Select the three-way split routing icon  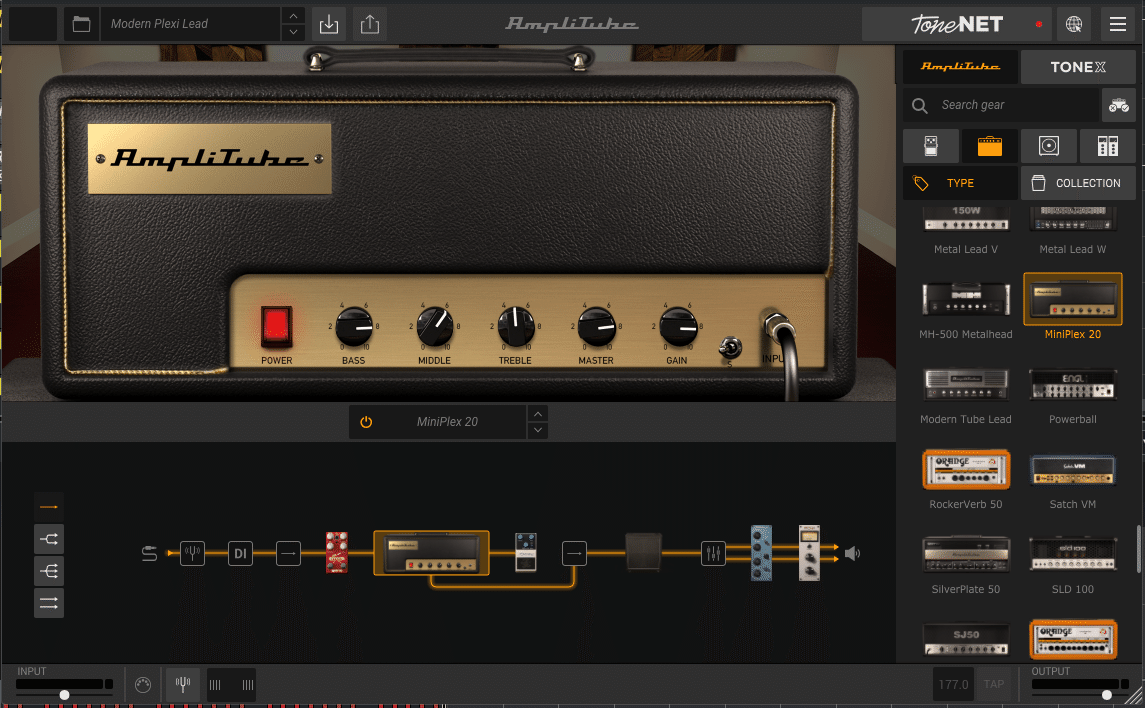[x=49, y=571]
